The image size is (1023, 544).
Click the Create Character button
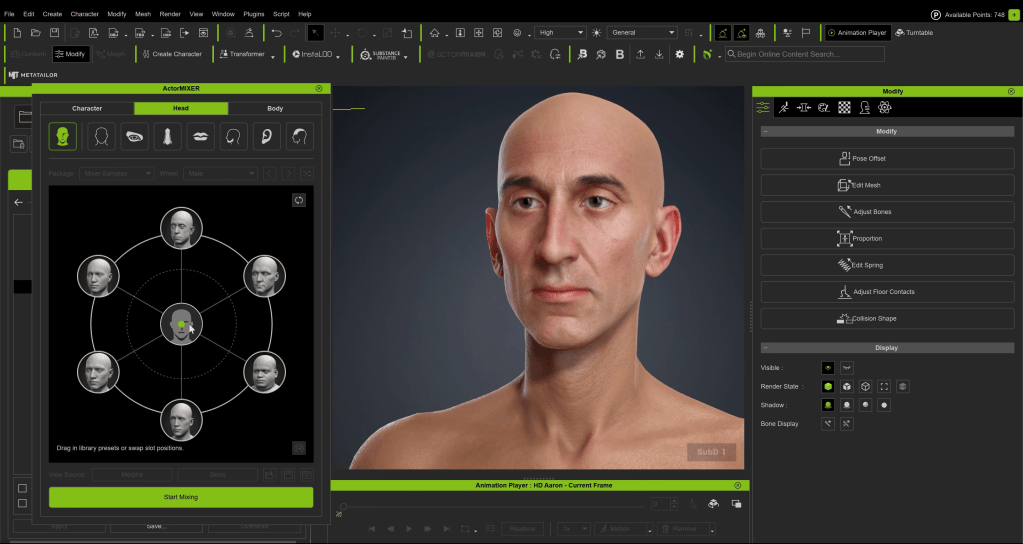tap(172, 54)
